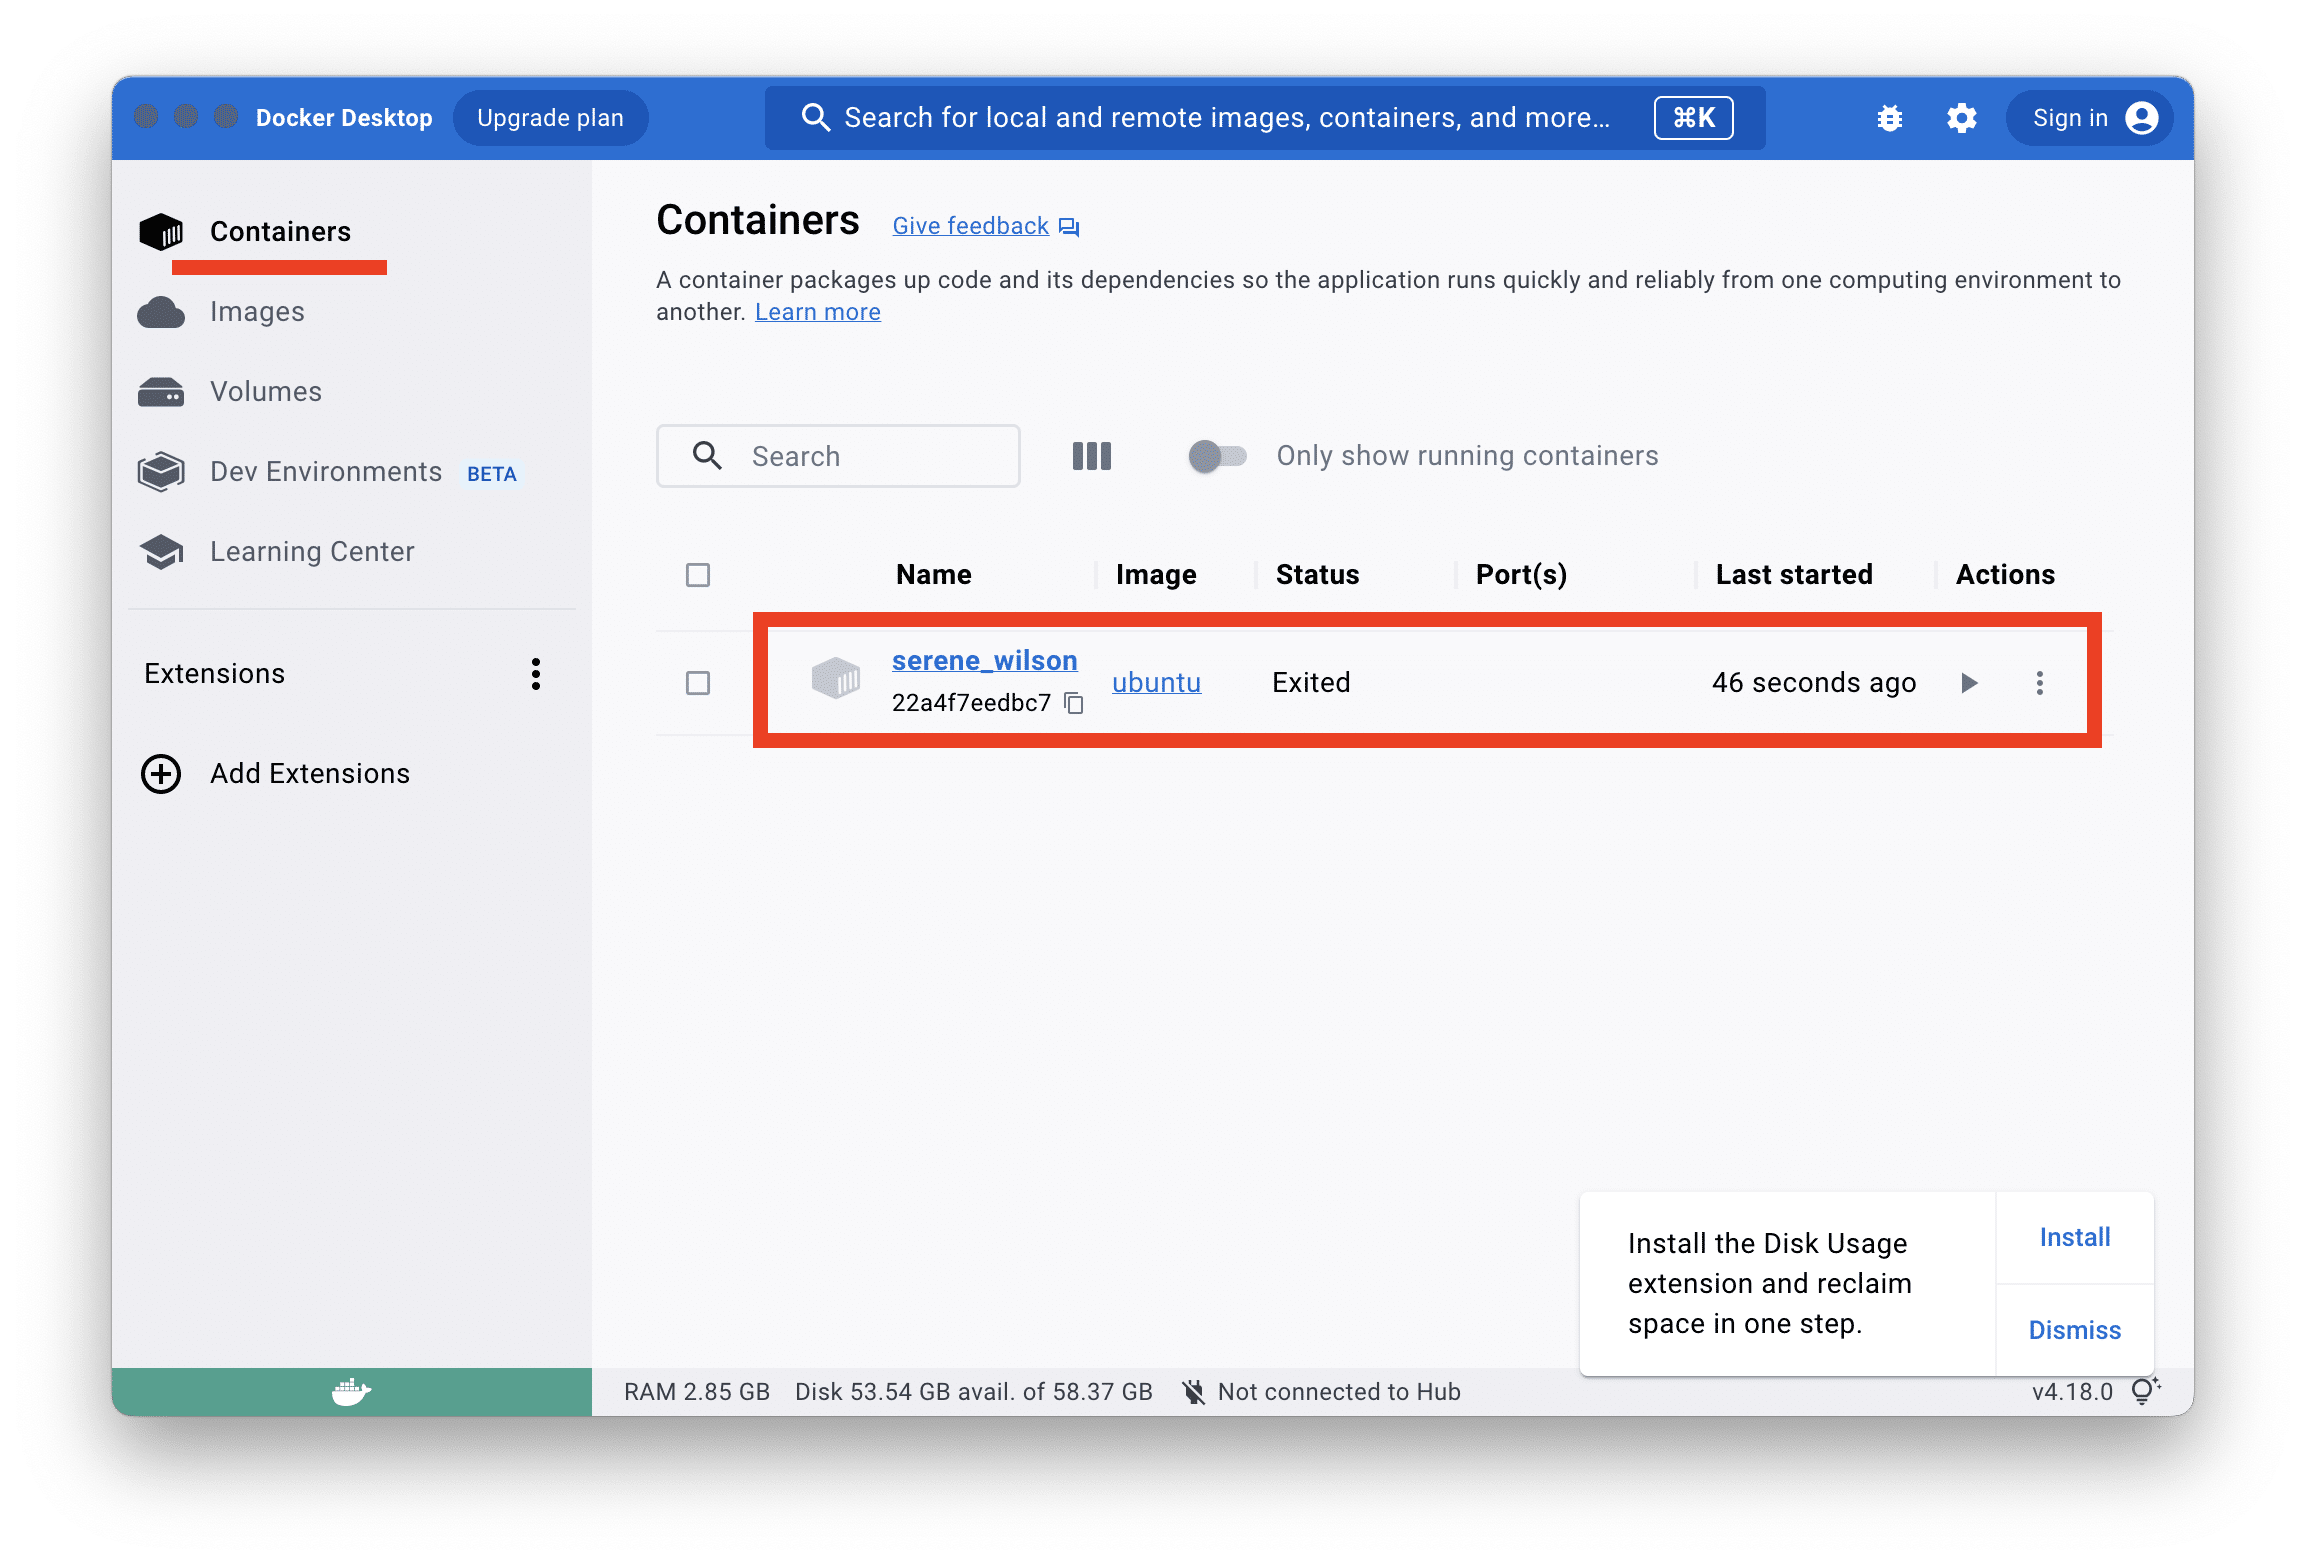Open the settings gear icon
The width and height of the screenshot is (2306, 1564).
click(x=1961, y=118)
